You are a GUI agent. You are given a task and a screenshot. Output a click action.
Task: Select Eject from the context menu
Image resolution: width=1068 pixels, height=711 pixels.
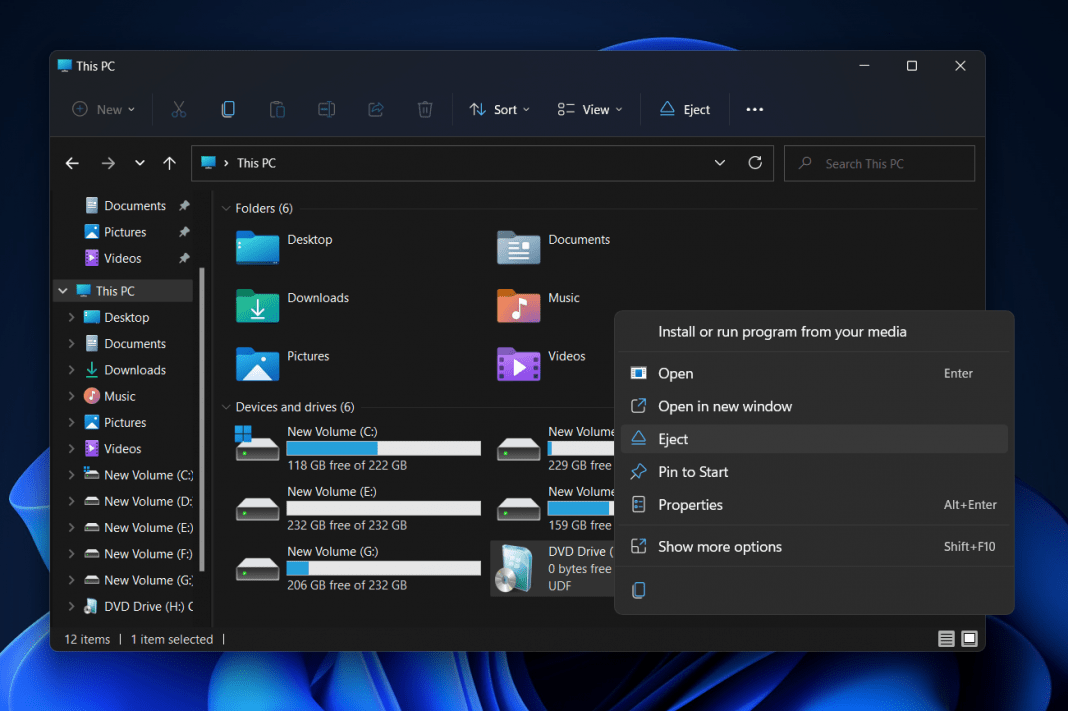click(674, 438)
